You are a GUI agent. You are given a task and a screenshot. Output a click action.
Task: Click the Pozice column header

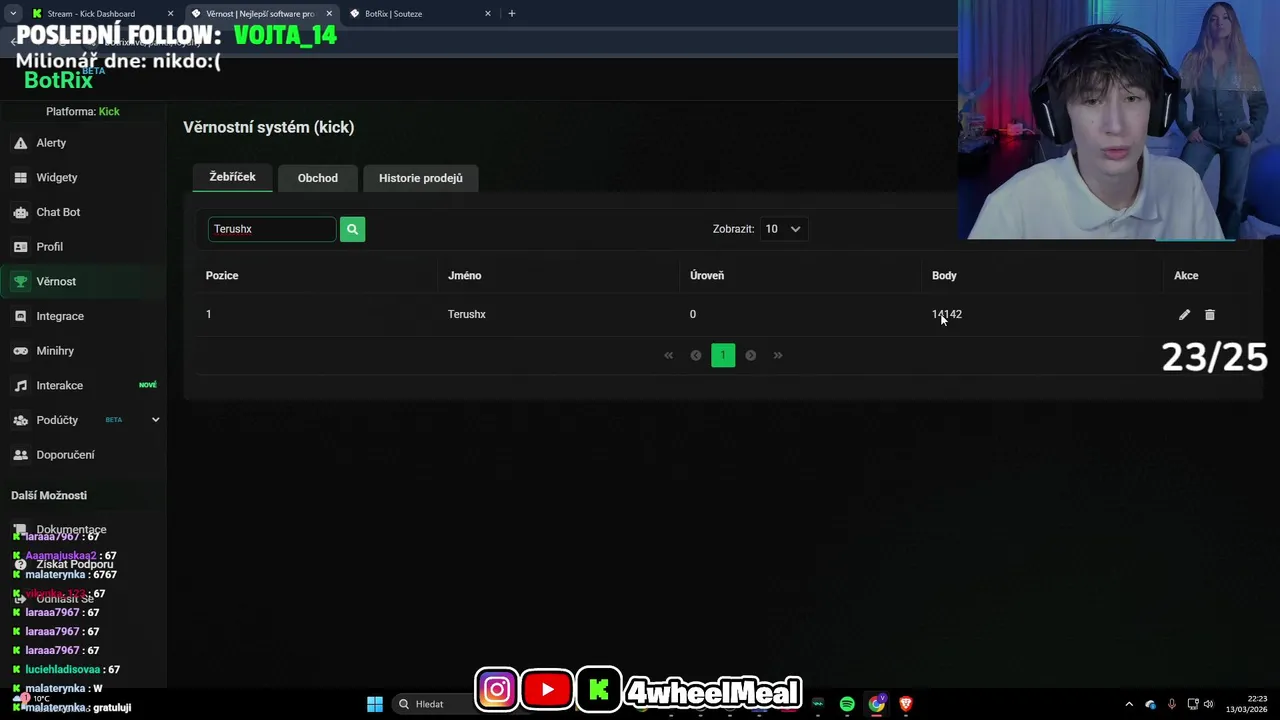[x=222, y=276]
